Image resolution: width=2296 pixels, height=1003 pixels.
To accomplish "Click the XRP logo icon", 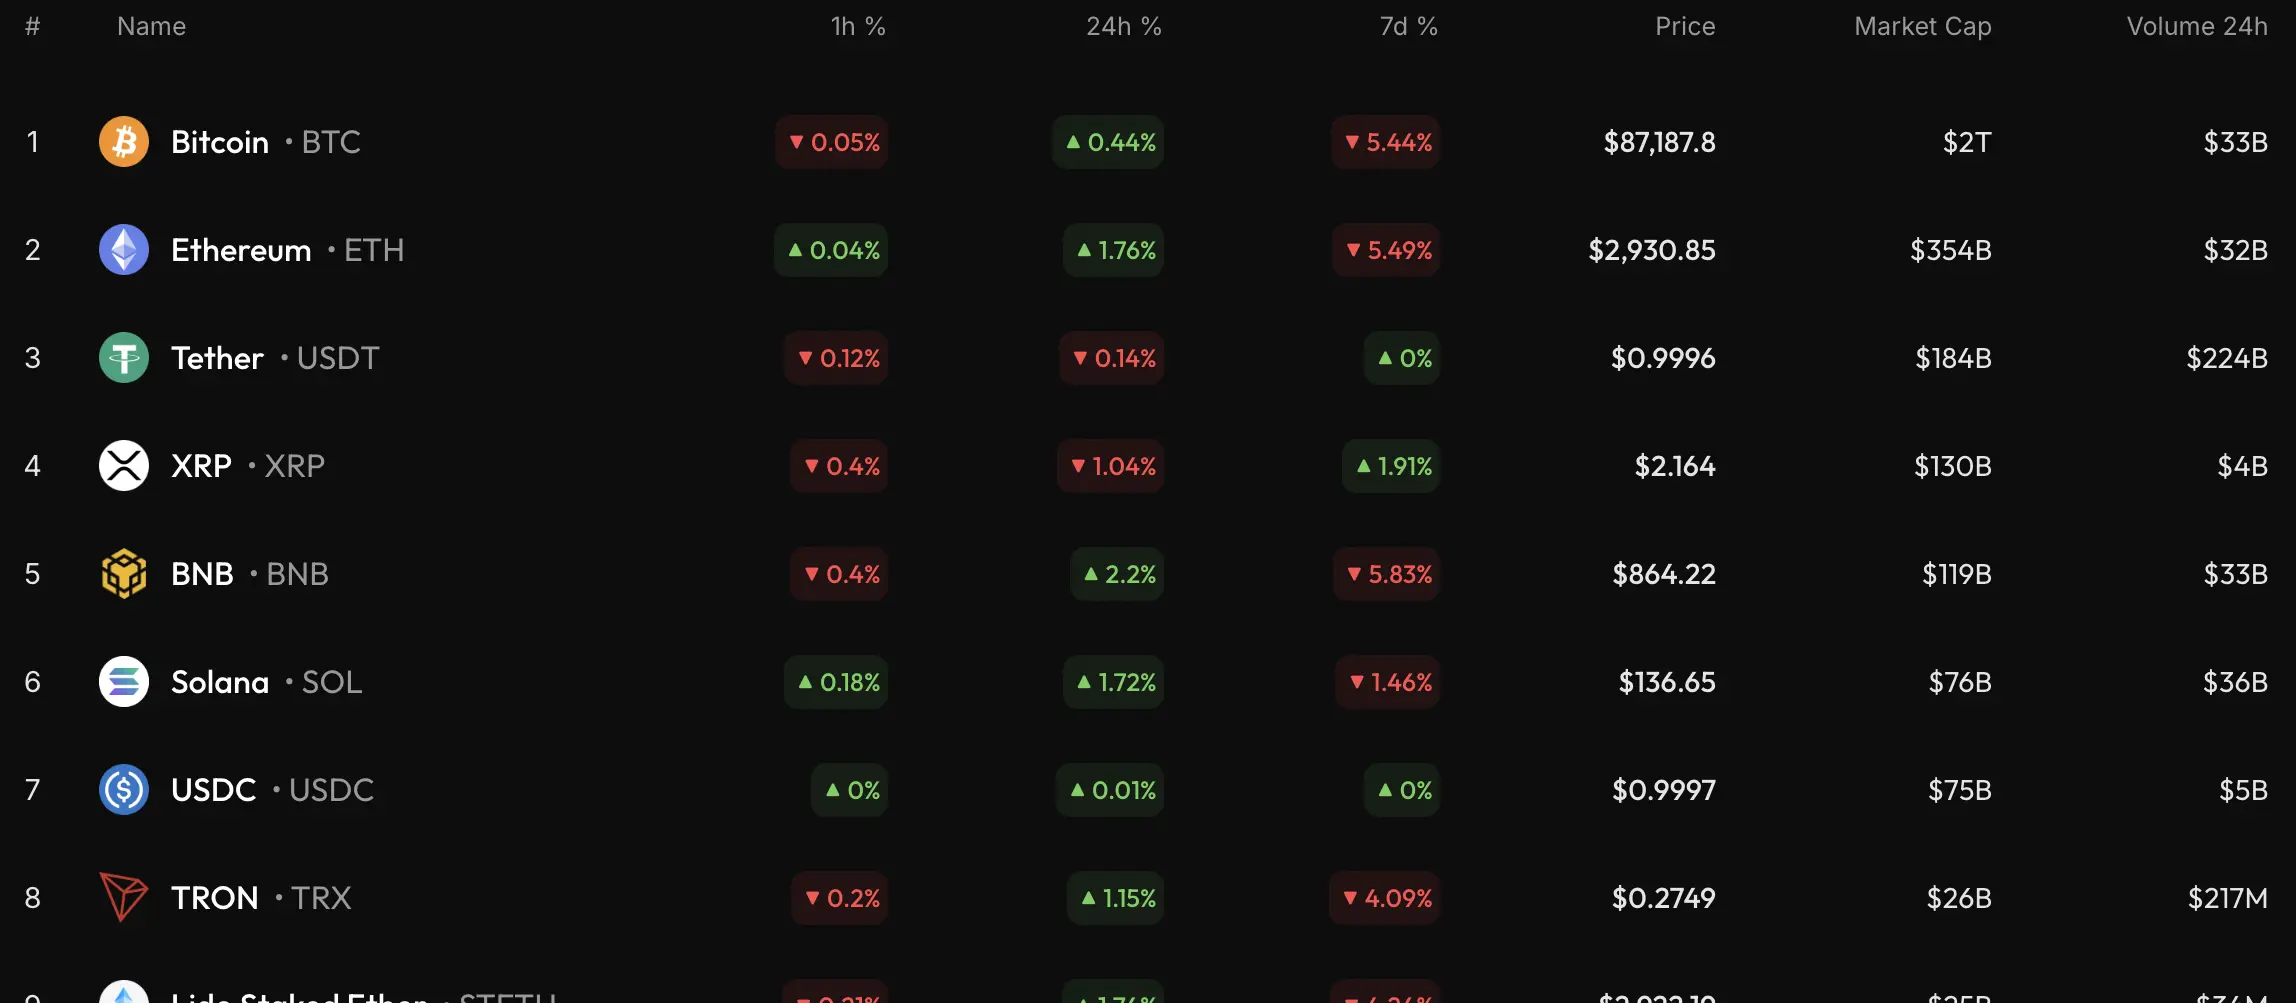I will click(x=124, y=466).
